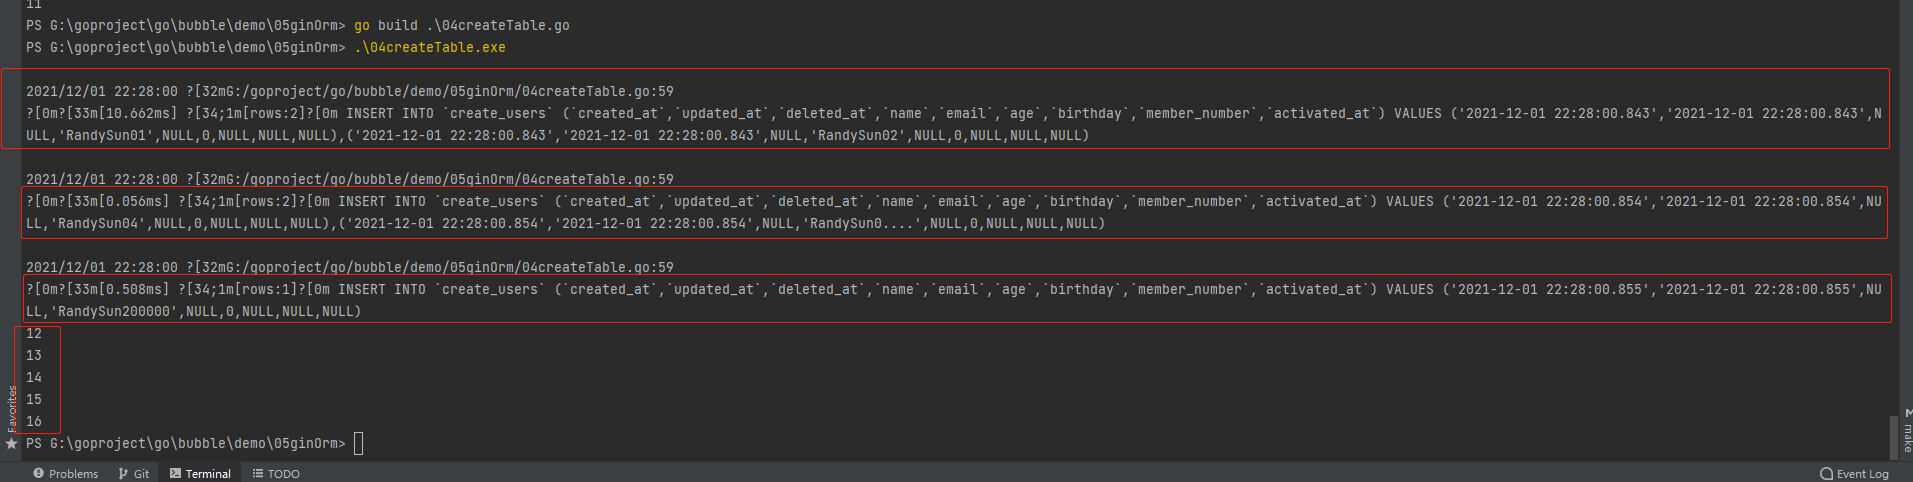This screenshot has height=482, width=1913.
Task: Click the Problems warning icon
Action: [39, 473]
